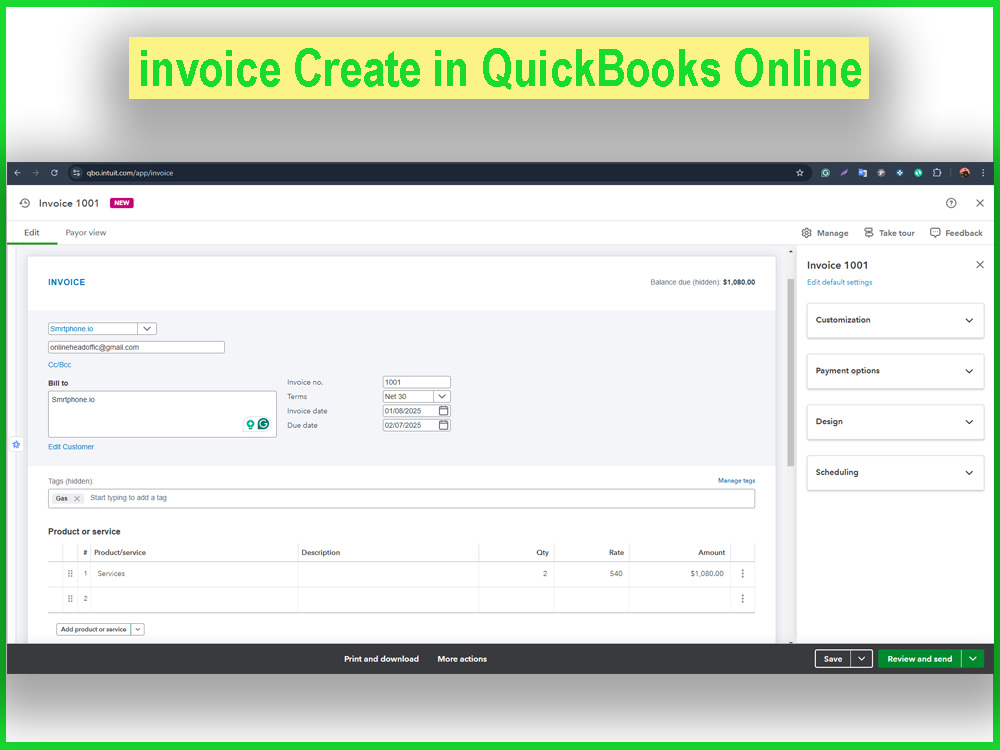Click the Amount cell $1,080.00

[679, 574]
